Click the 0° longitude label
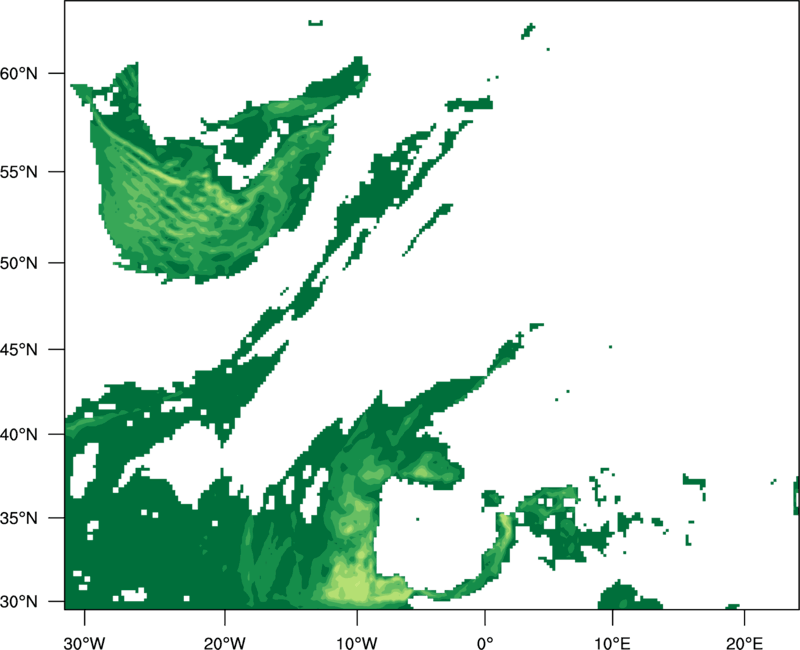 tap(485, 643)
